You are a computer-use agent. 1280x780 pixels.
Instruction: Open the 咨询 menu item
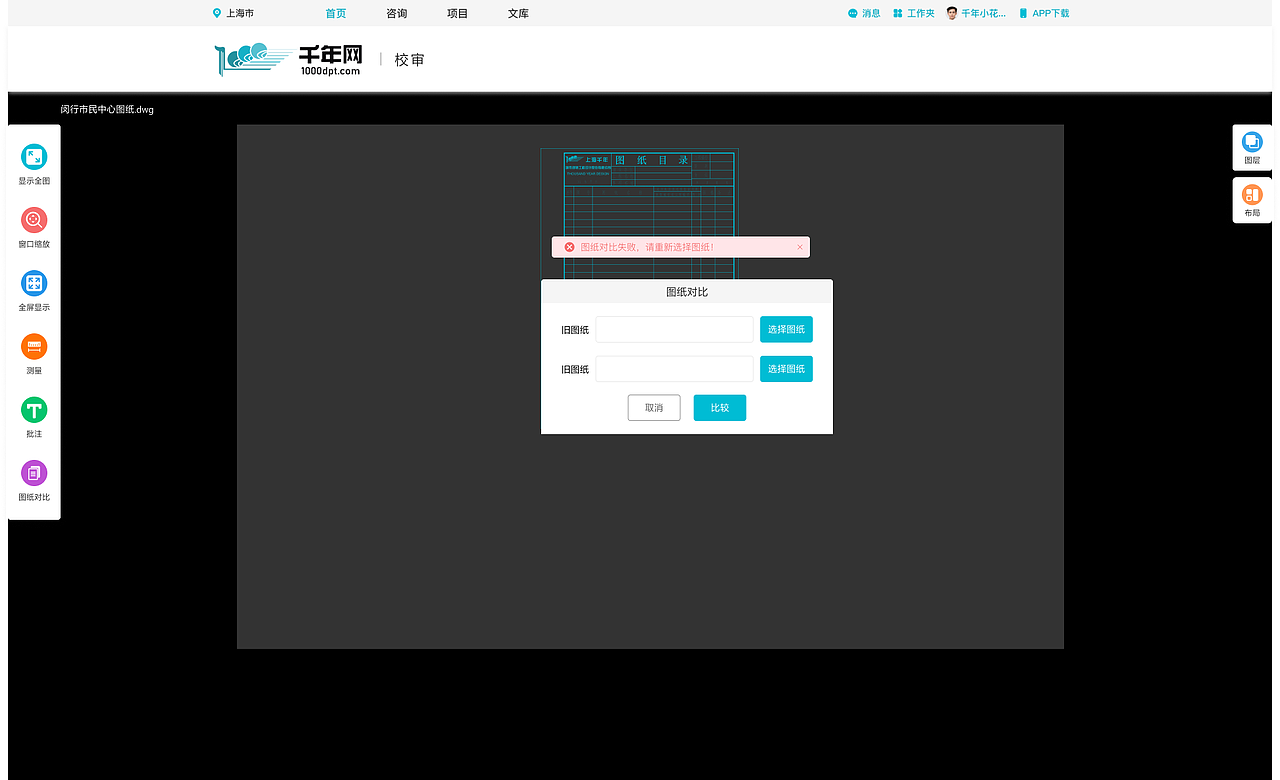coord(396,13)
